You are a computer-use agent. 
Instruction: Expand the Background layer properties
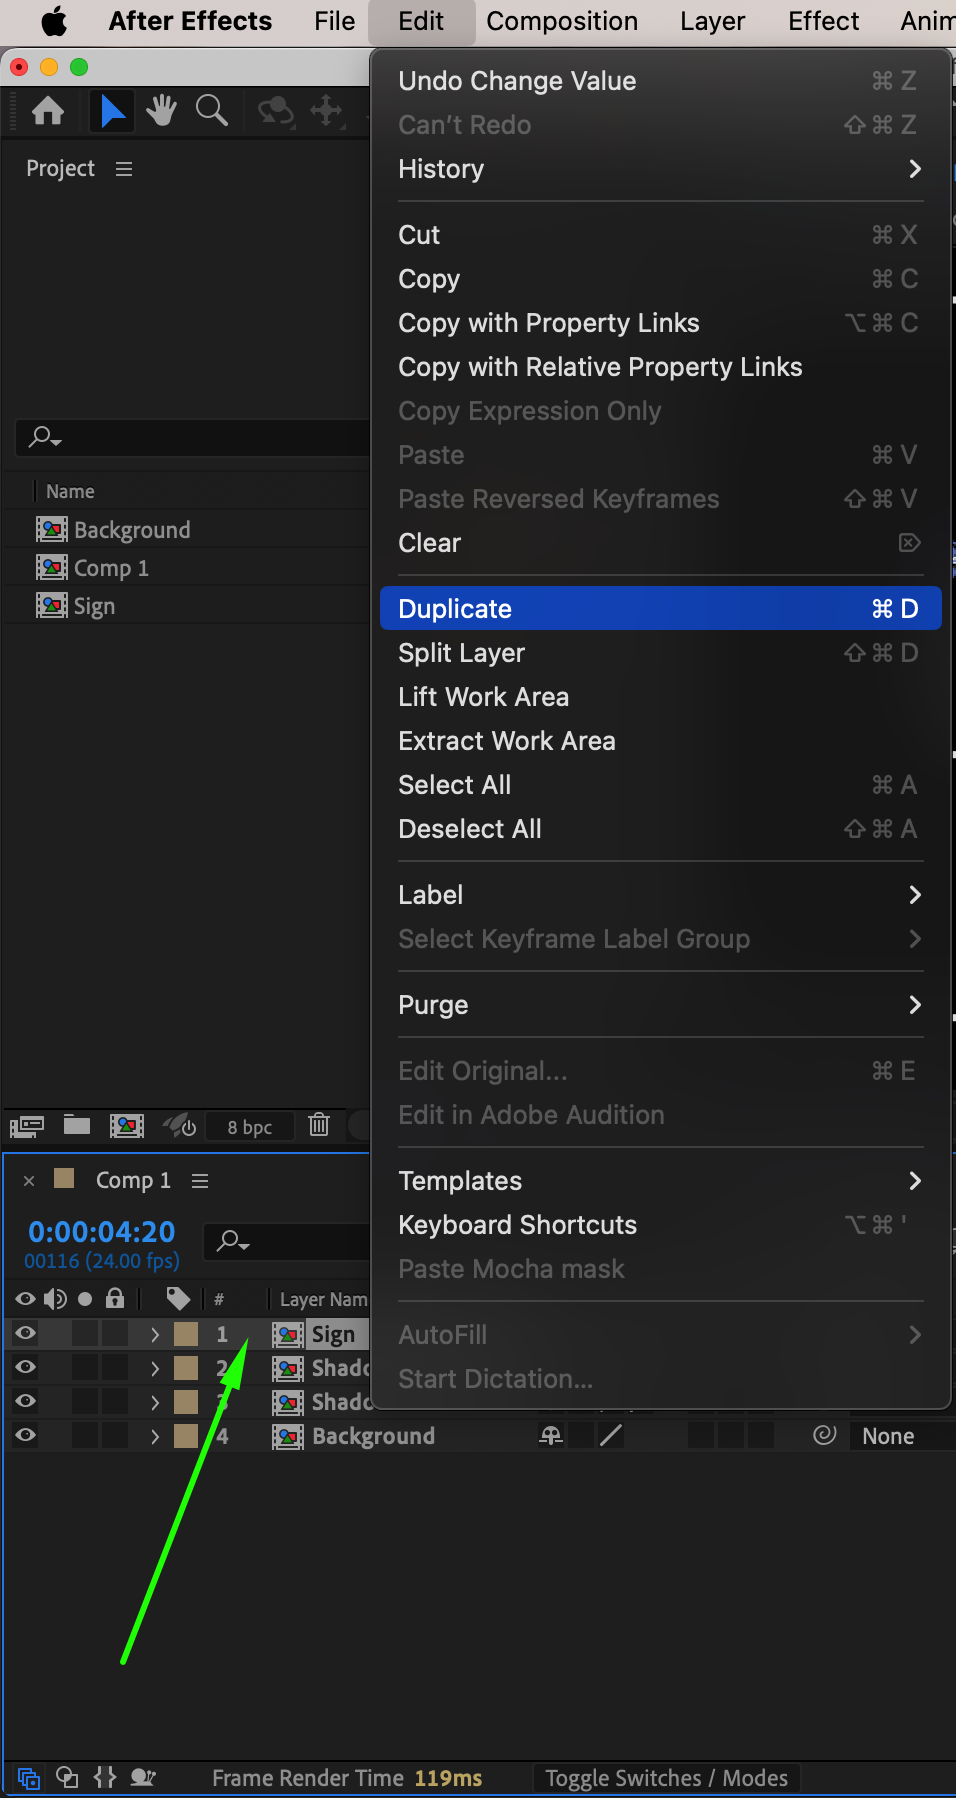click(x=155, y=1436)
